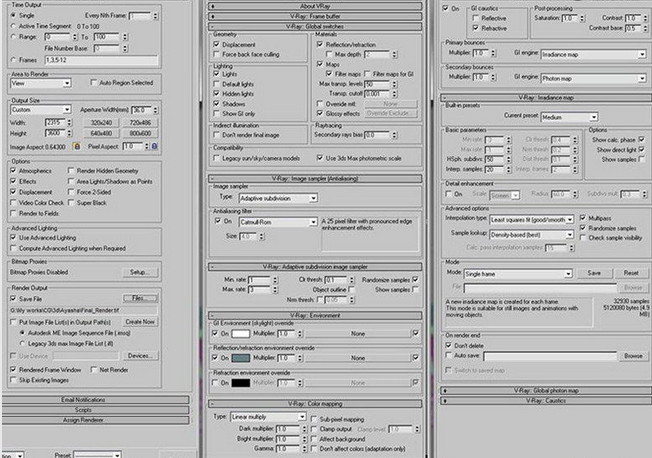Open Secondary bounces Photon map dropdown
Image resolution: width=652 pixels, height=458 pixels.
pyautogui.click(x=593, y=79)
